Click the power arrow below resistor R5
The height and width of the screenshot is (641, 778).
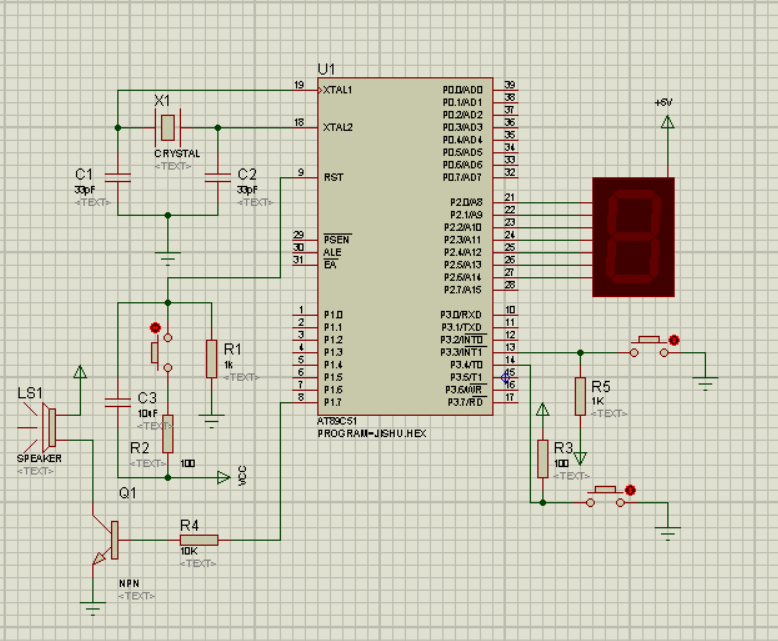coord(580,458)
